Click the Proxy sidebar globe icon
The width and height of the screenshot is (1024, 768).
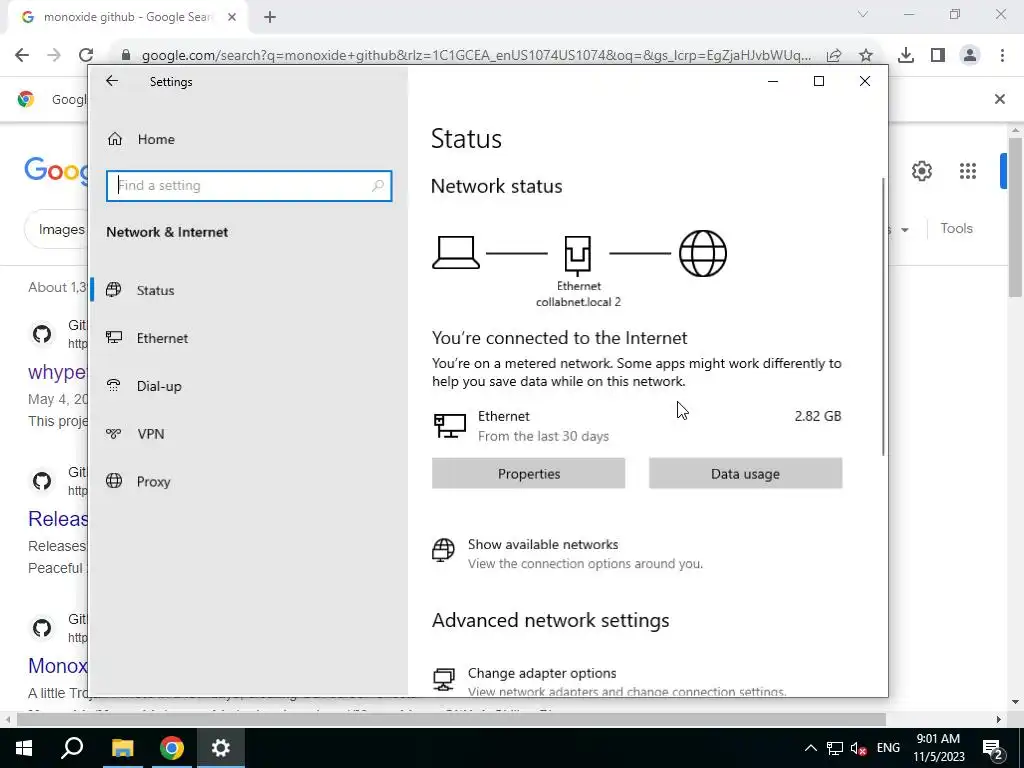pyautogui.click(x=114, y=481)
